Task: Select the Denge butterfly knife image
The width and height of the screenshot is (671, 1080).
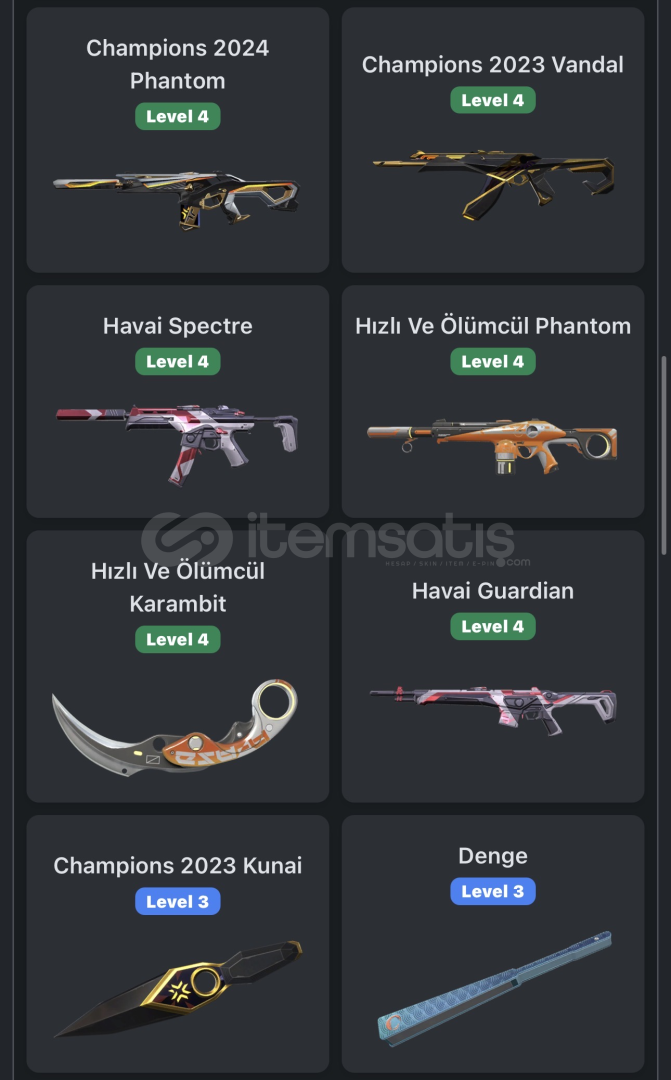Action: pyautogui.click(x=494, y=989)
